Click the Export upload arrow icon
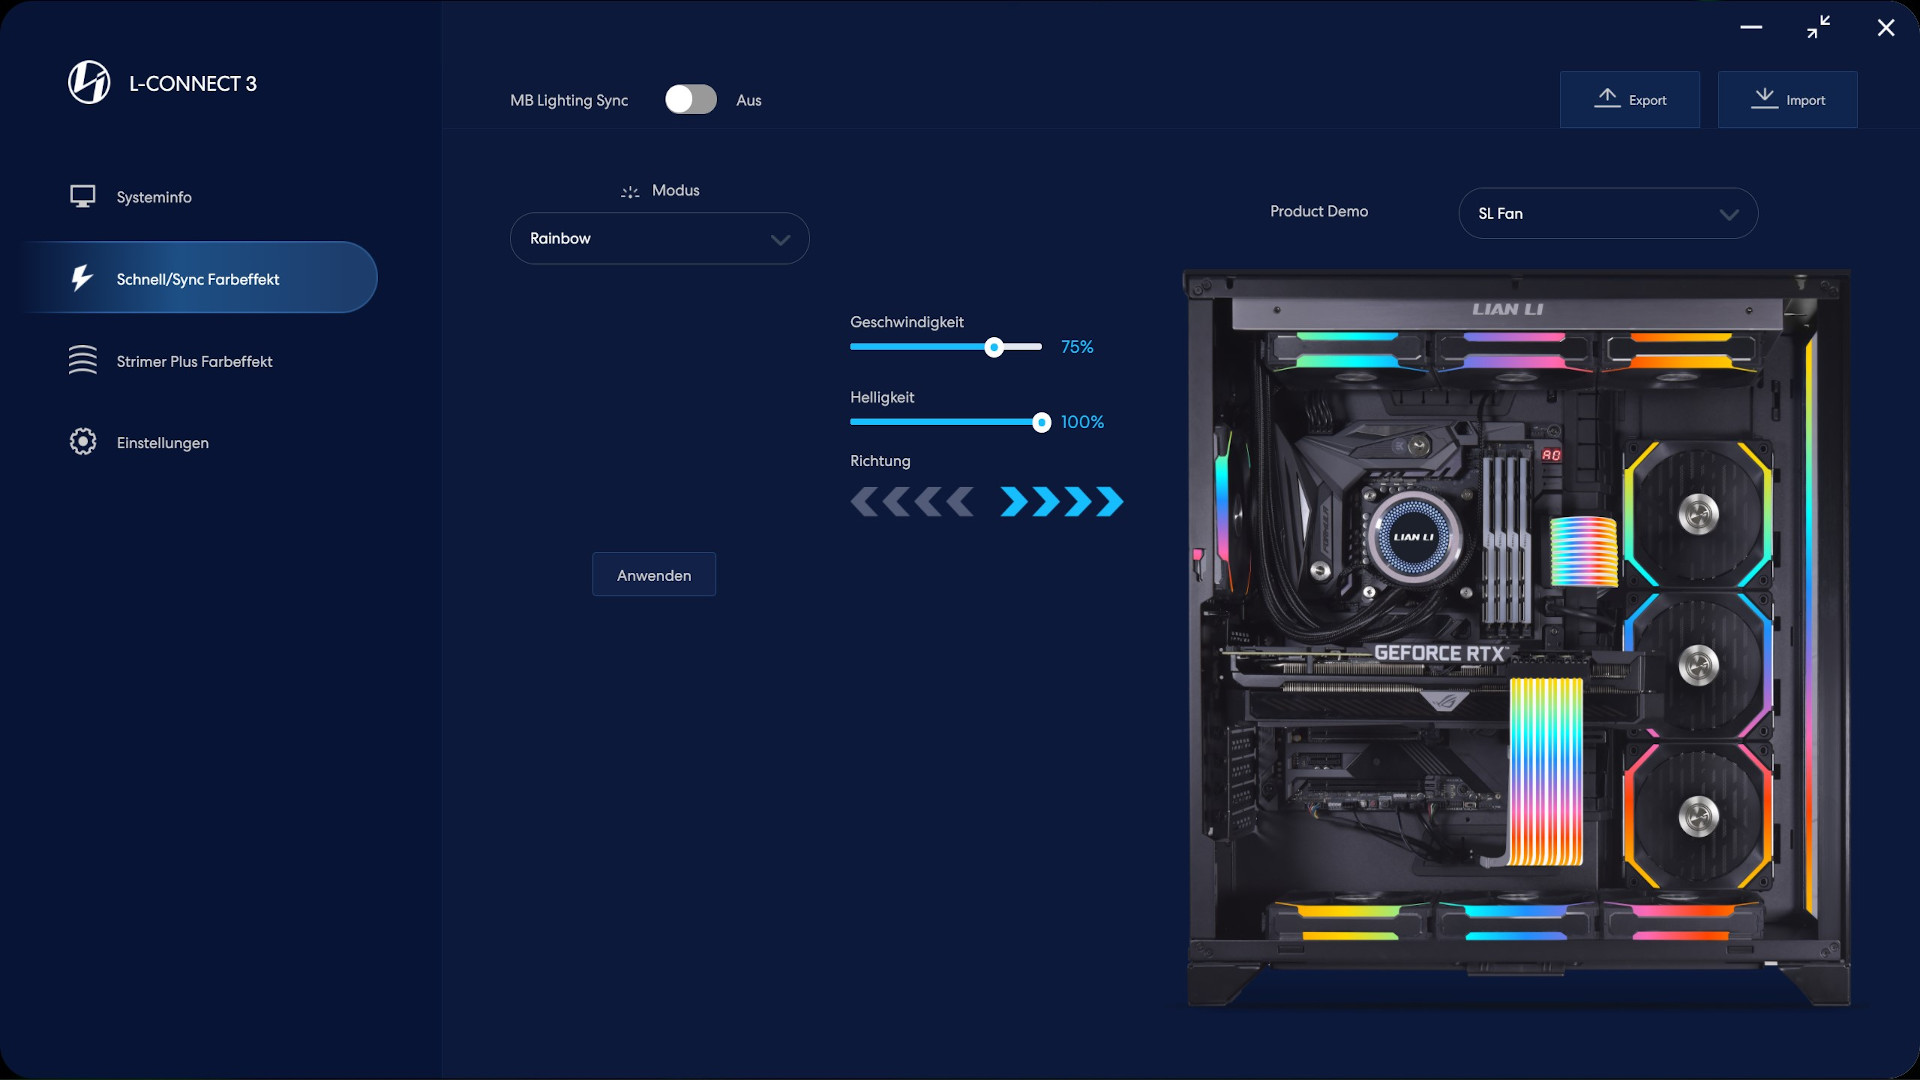Screen dimensions: 1920x1080 (x=1607, y=98)
